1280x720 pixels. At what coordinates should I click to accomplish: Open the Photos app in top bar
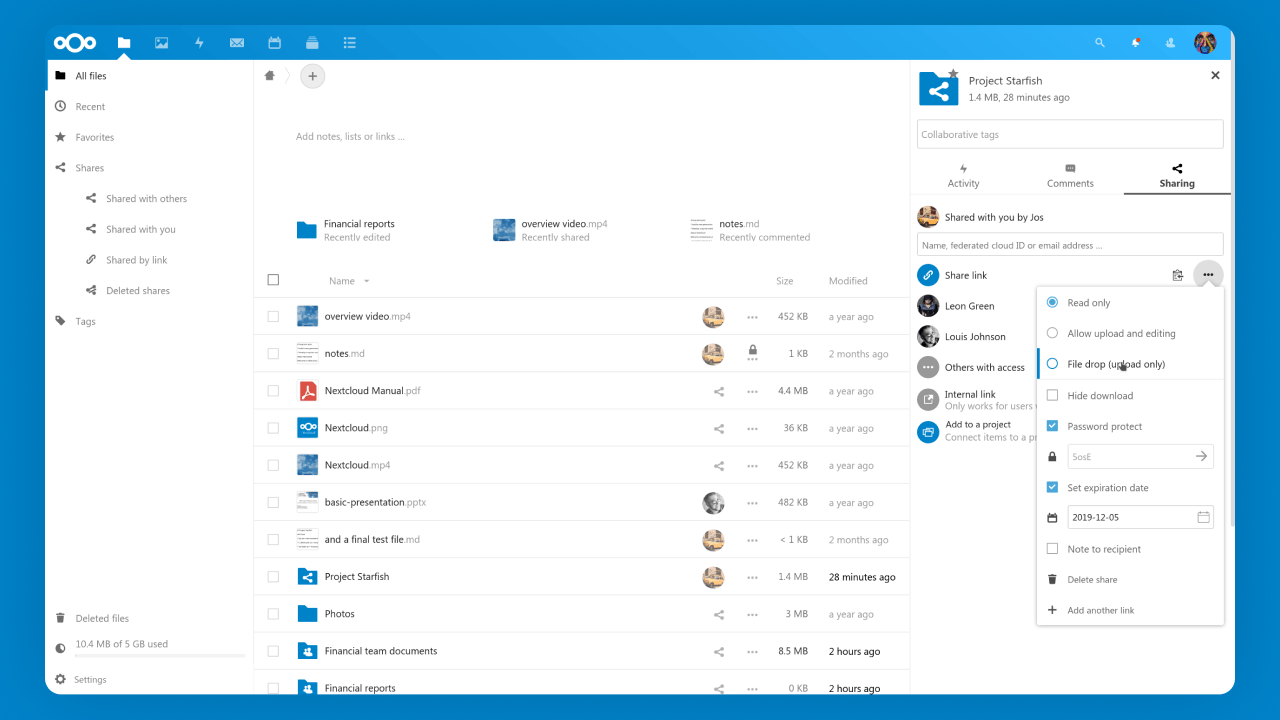[x=161, y=43]
